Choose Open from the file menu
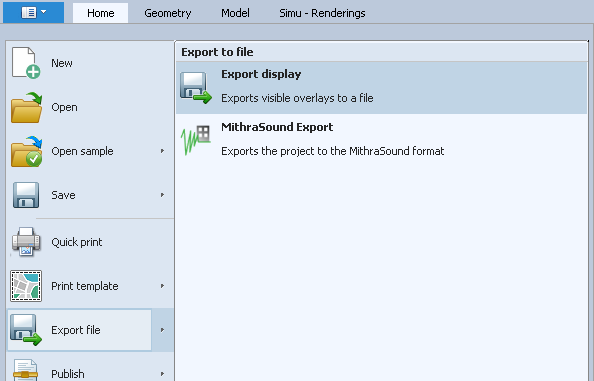This screenshot has width=594, height=381. coord(90,108)
